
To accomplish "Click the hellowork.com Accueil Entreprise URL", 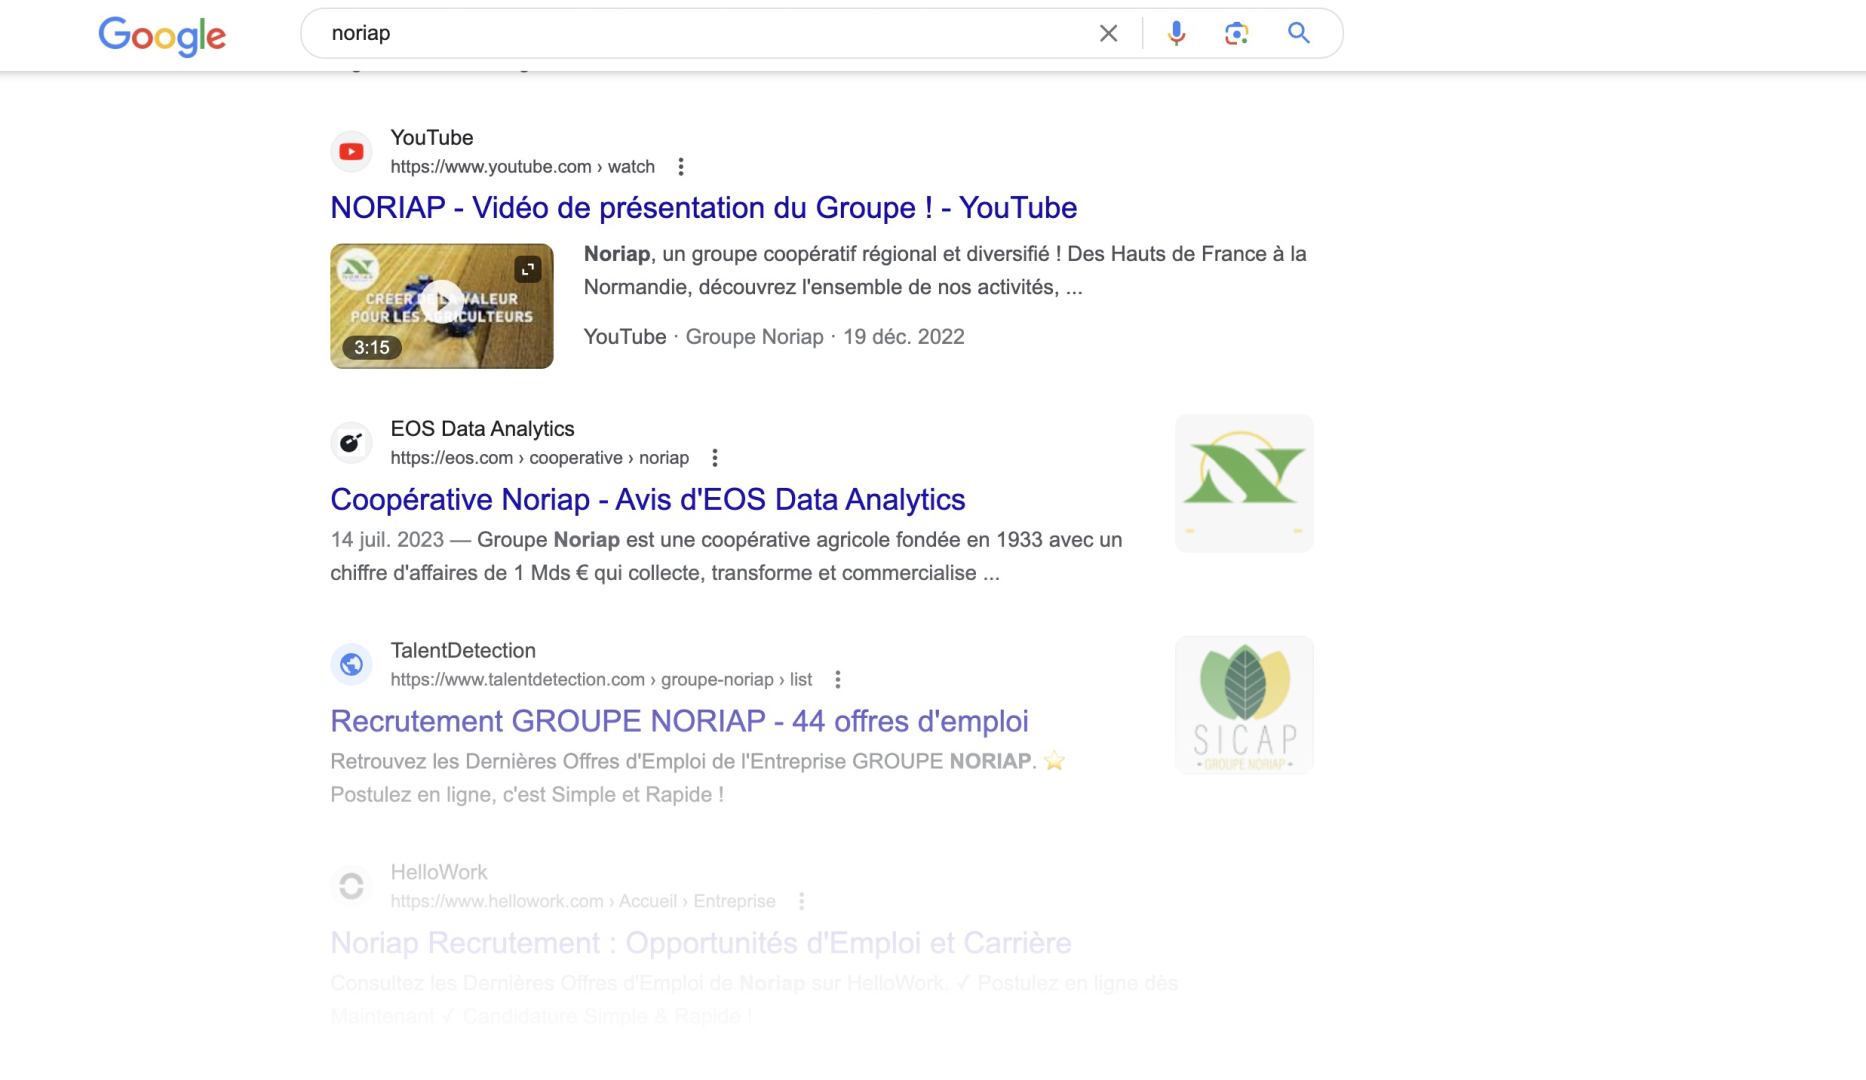I will 582,901.
